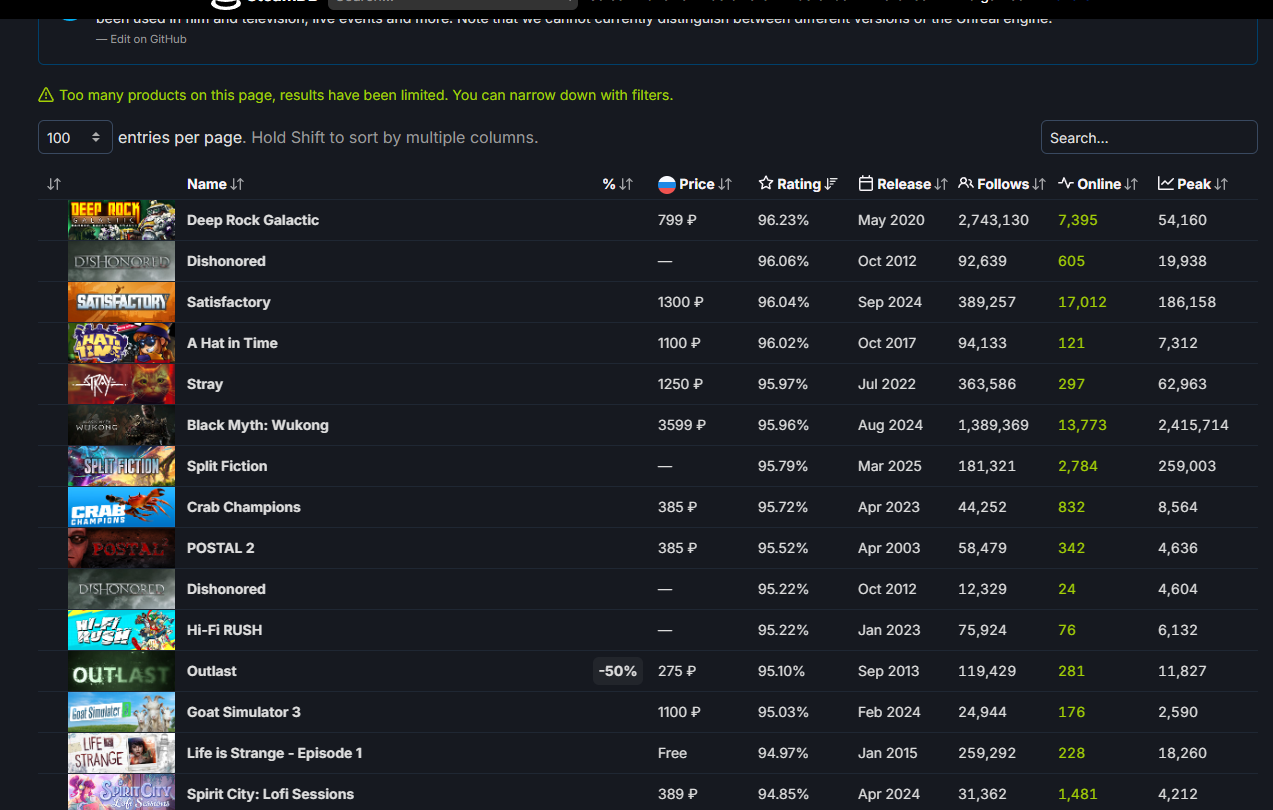
Task: Open the Spirit City: Lofi Sessions thumbnail
Action: tap(121, 792)
